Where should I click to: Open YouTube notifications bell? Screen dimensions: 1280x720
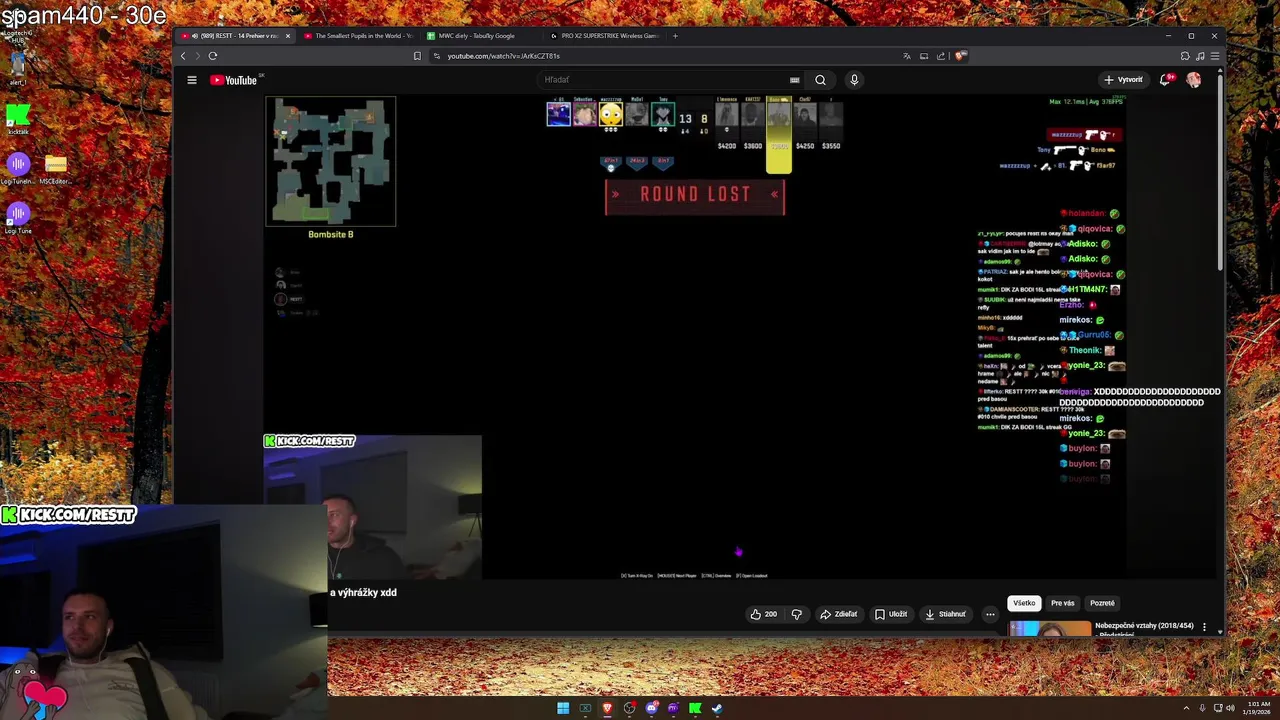1165,80
